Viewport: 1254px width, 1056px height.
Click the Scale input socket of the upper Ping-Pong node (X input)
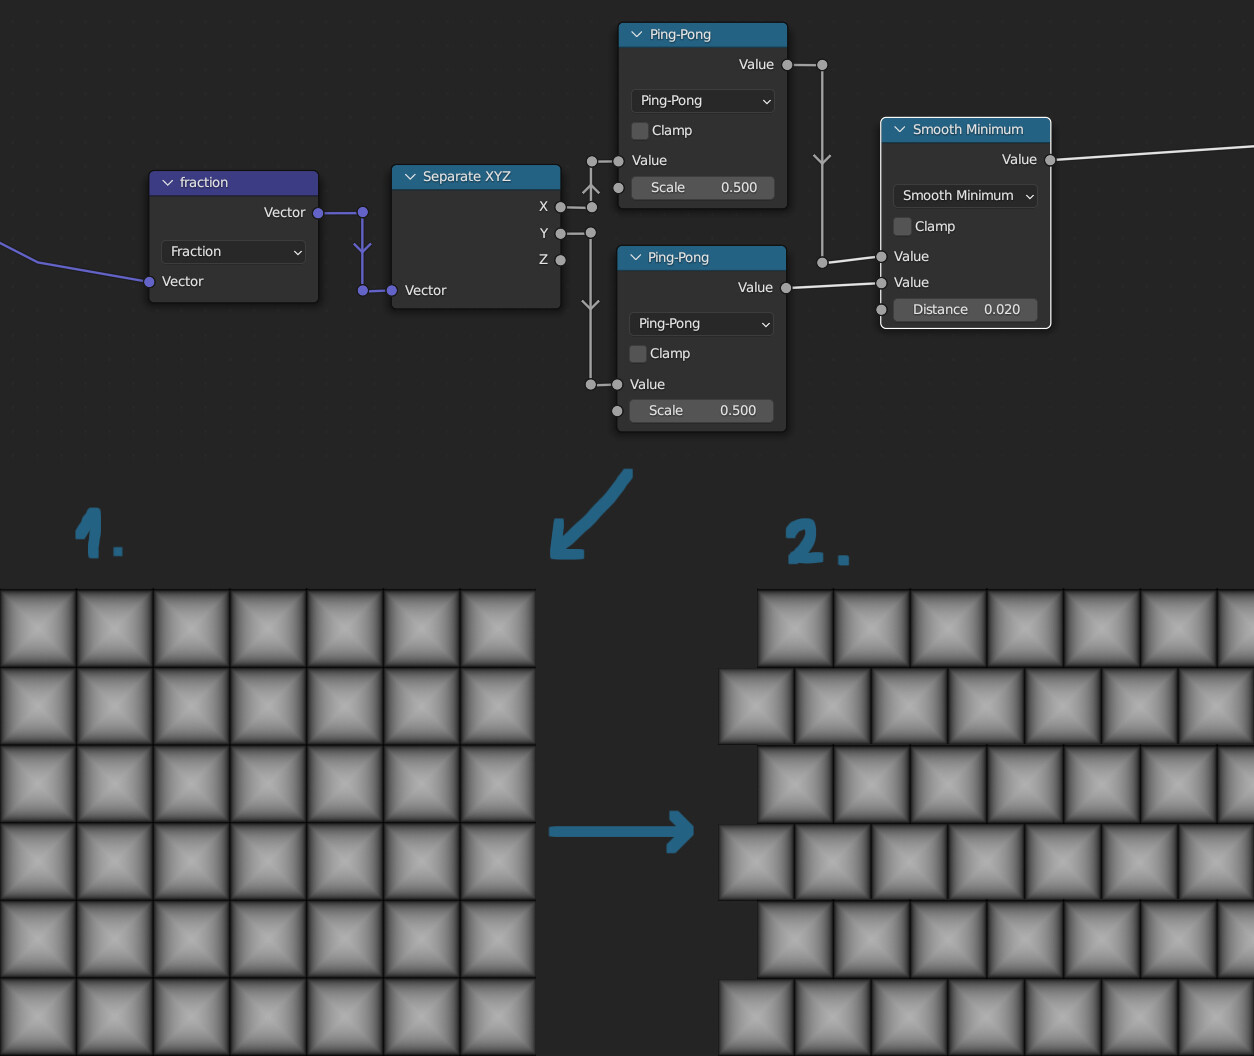[x=619, y=188]
